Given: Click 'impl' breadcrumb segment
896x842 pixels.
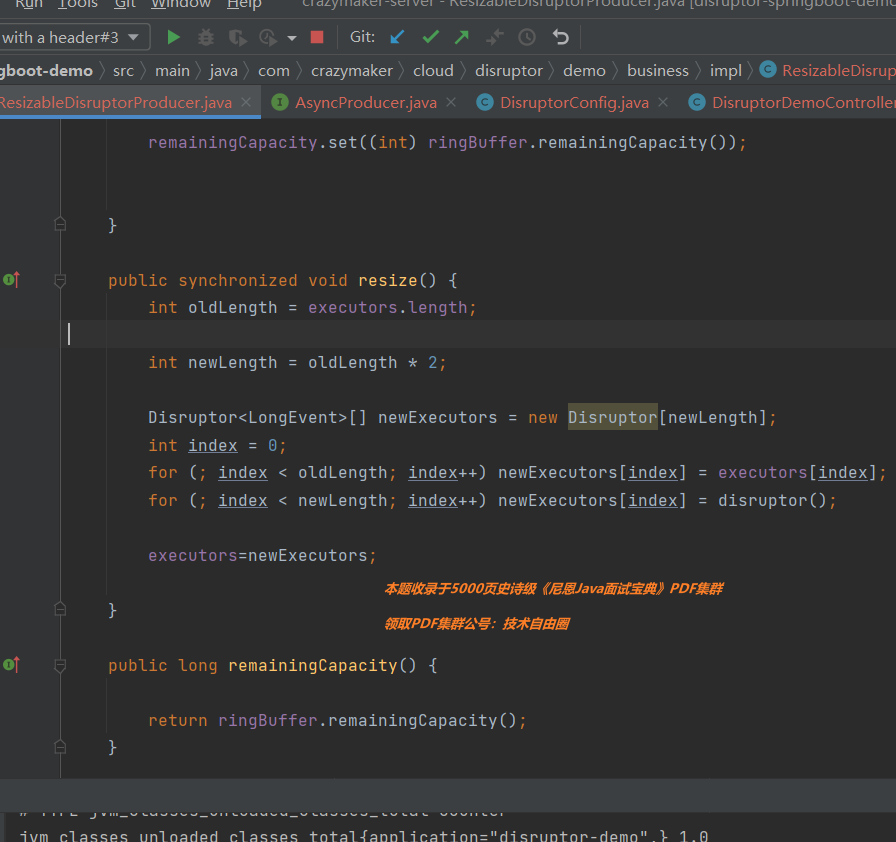Looking at the screenshot, I should pos(725,71).
